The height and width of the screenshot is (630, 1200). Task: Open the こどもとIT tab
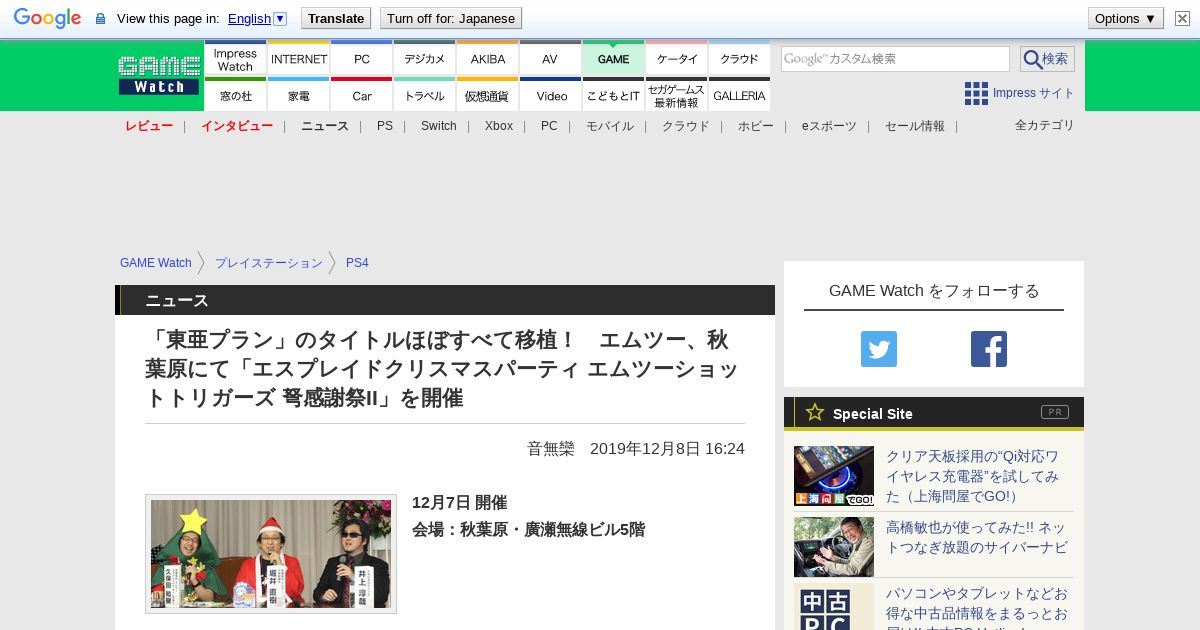click(x=613, y=95)
